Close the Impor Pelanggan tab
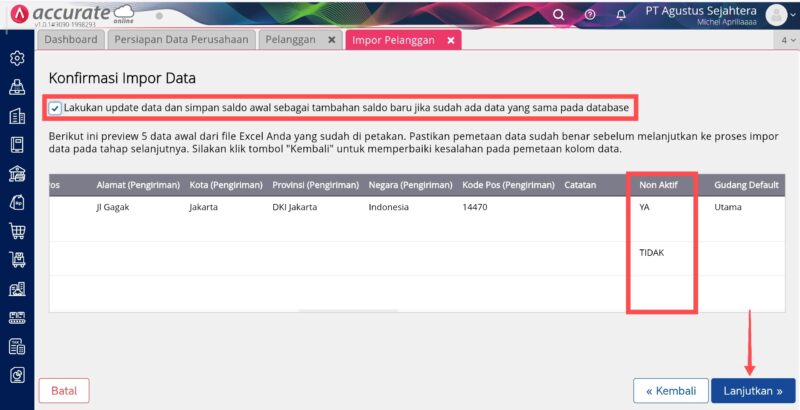This screenshot has width=800, height=410. pyautogui.click(x=451, y=40)
